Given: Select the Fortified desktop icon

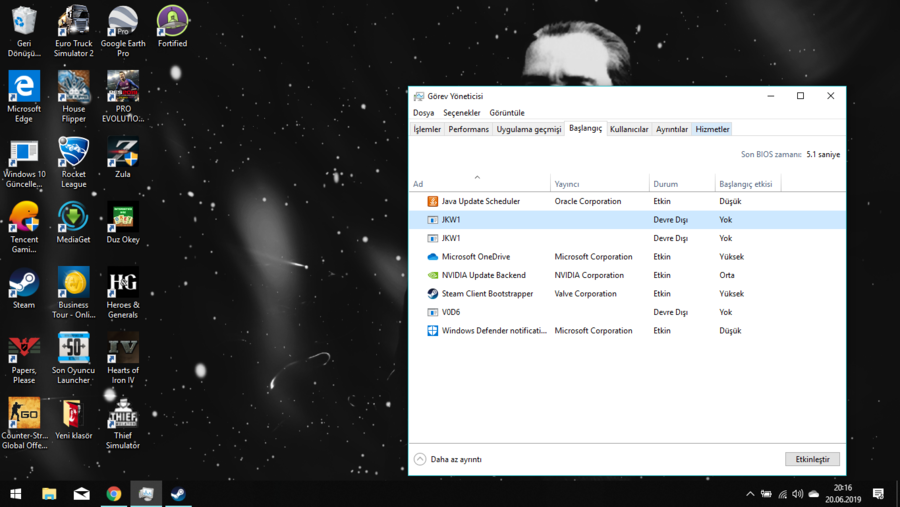Looking at the screenshot, I should [x=172, y=26].
